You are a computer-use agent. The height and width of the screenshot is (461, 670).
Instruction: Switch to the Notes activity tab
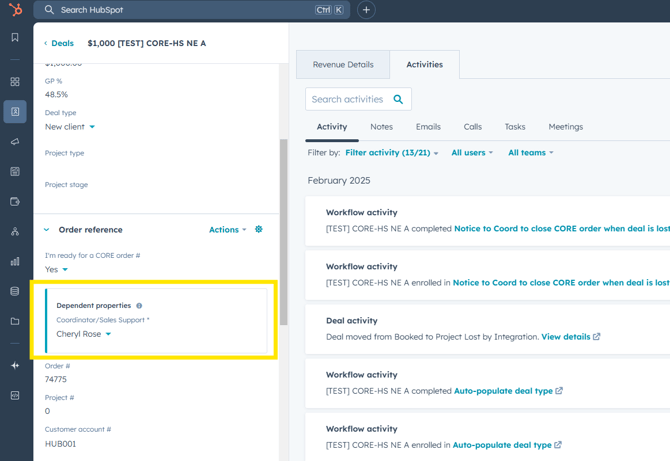[381, 127]
